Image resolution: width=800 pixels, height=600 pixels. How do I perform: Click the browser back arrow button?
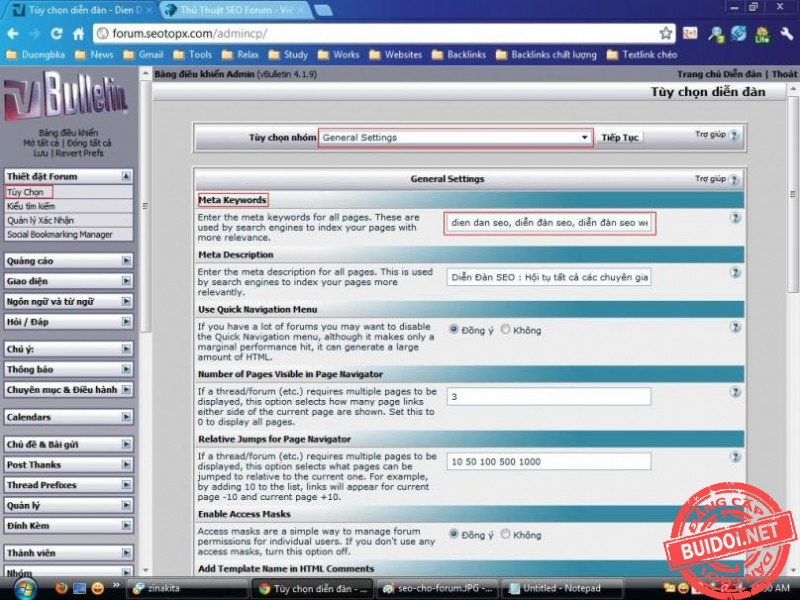click(13, 33)
